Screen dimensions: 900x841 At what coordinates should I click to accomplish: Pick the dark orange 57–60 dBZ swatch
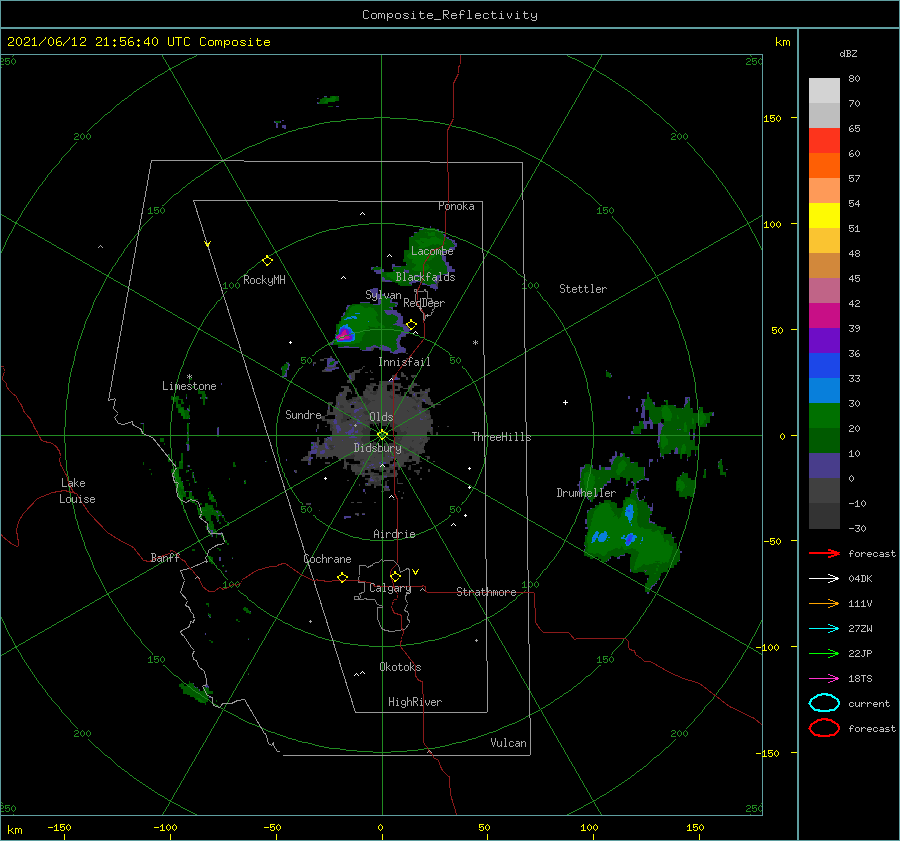pyautogui.click(x=824, y=166)
